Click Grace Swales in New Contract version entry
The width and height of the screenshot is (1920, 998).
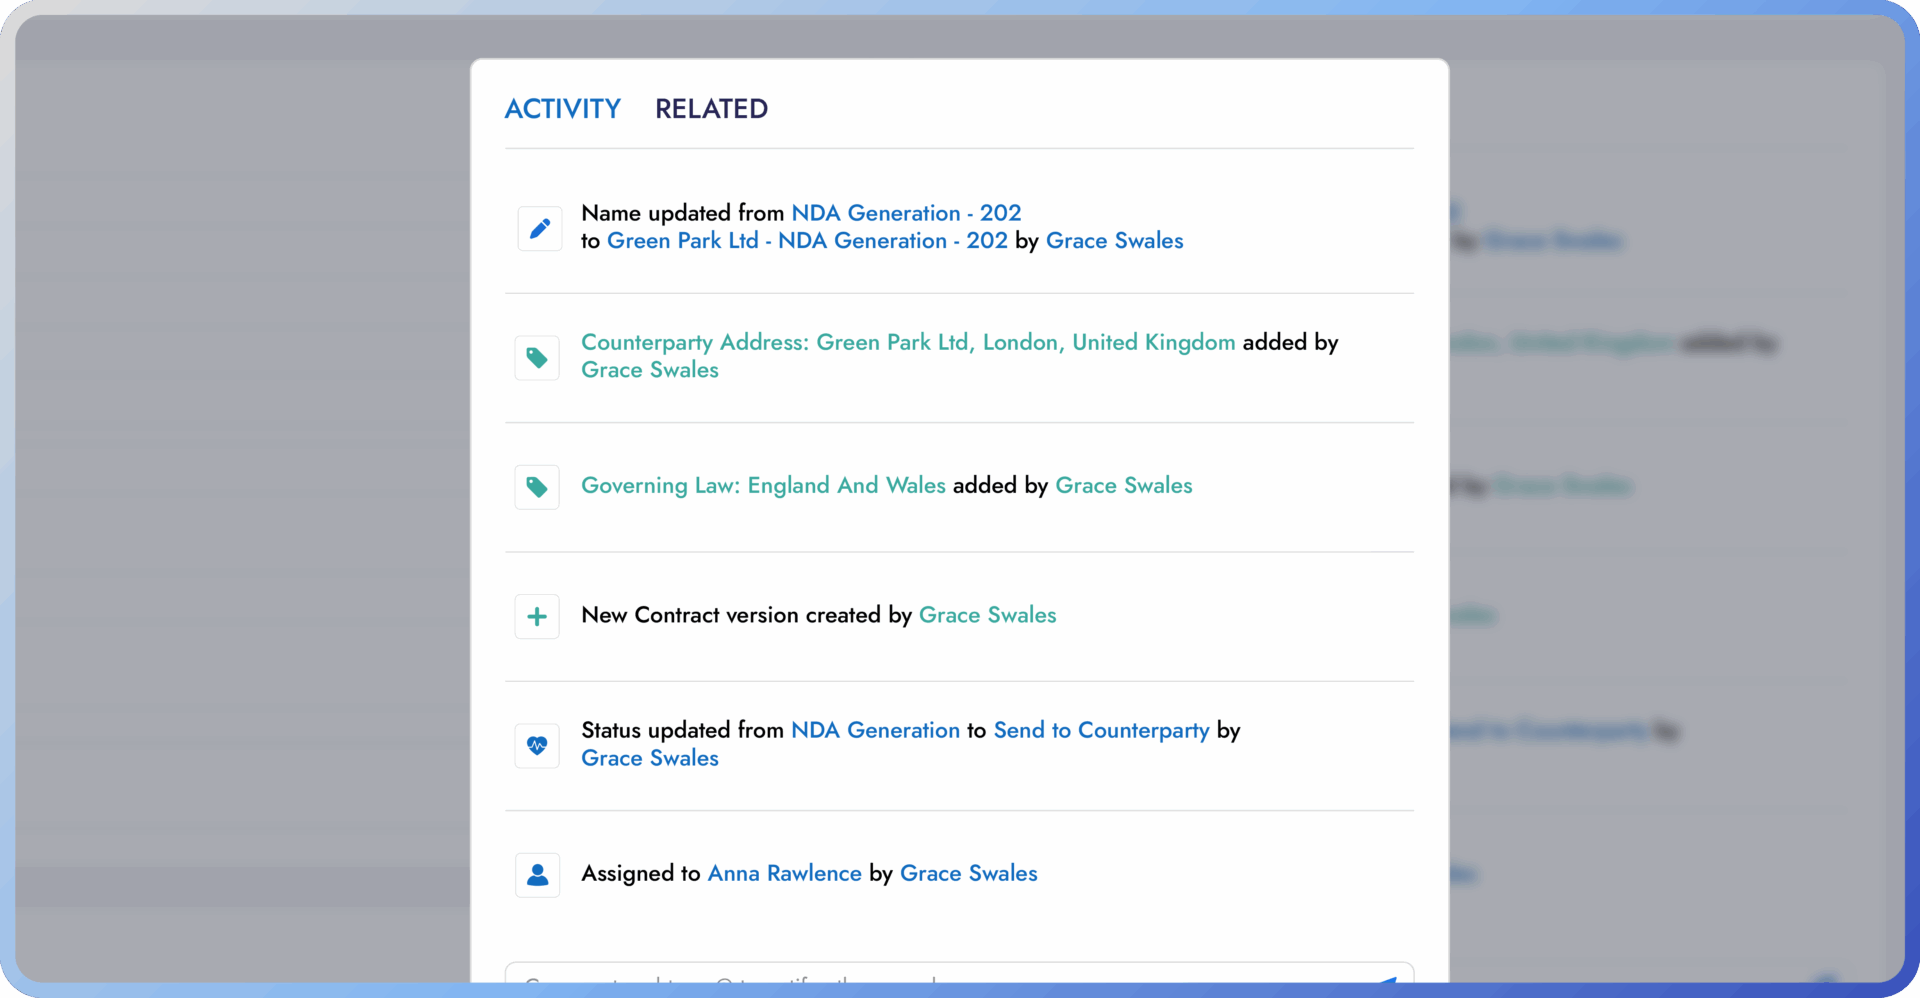coord(987,615)
